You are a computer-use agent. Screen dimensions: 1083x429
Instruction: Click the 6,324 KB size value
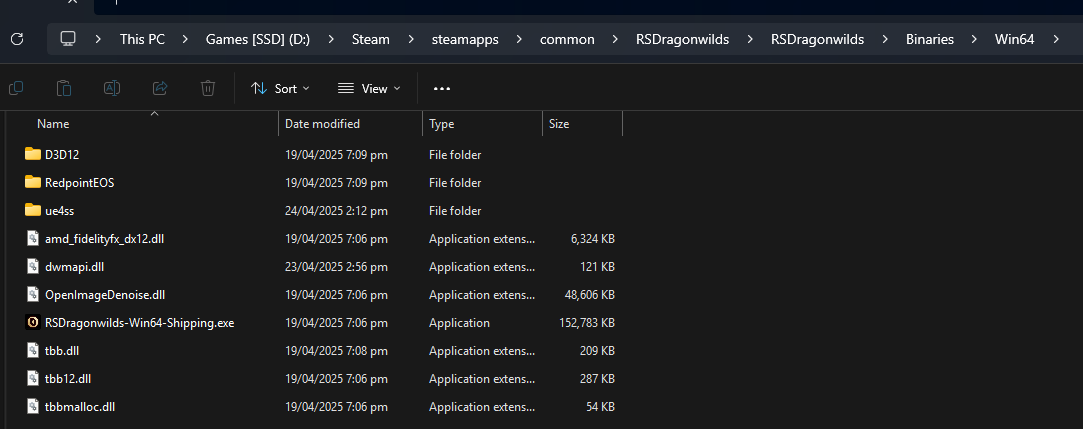pyautogui.click(x=592, y=238)
